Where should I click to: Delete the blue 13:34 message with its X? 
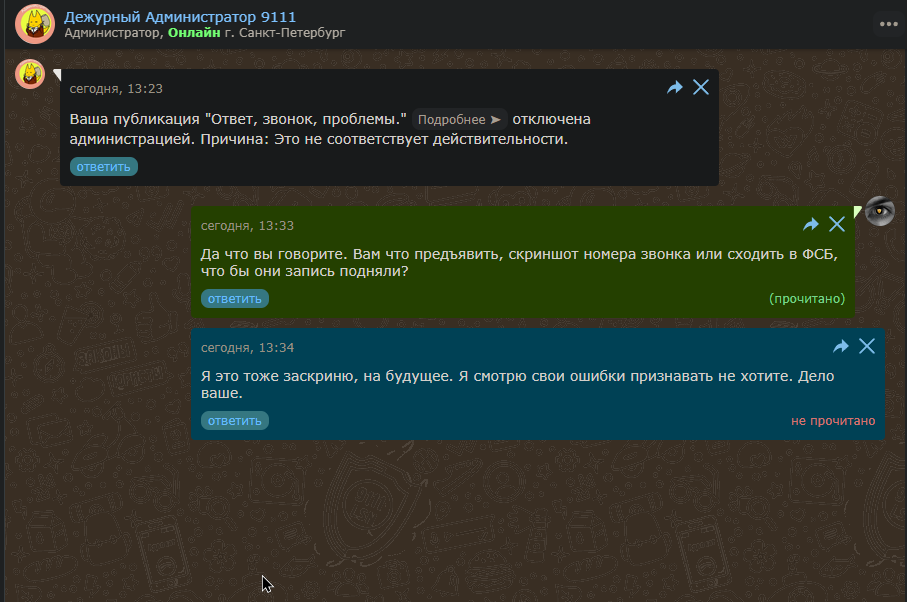pos(867,347)
